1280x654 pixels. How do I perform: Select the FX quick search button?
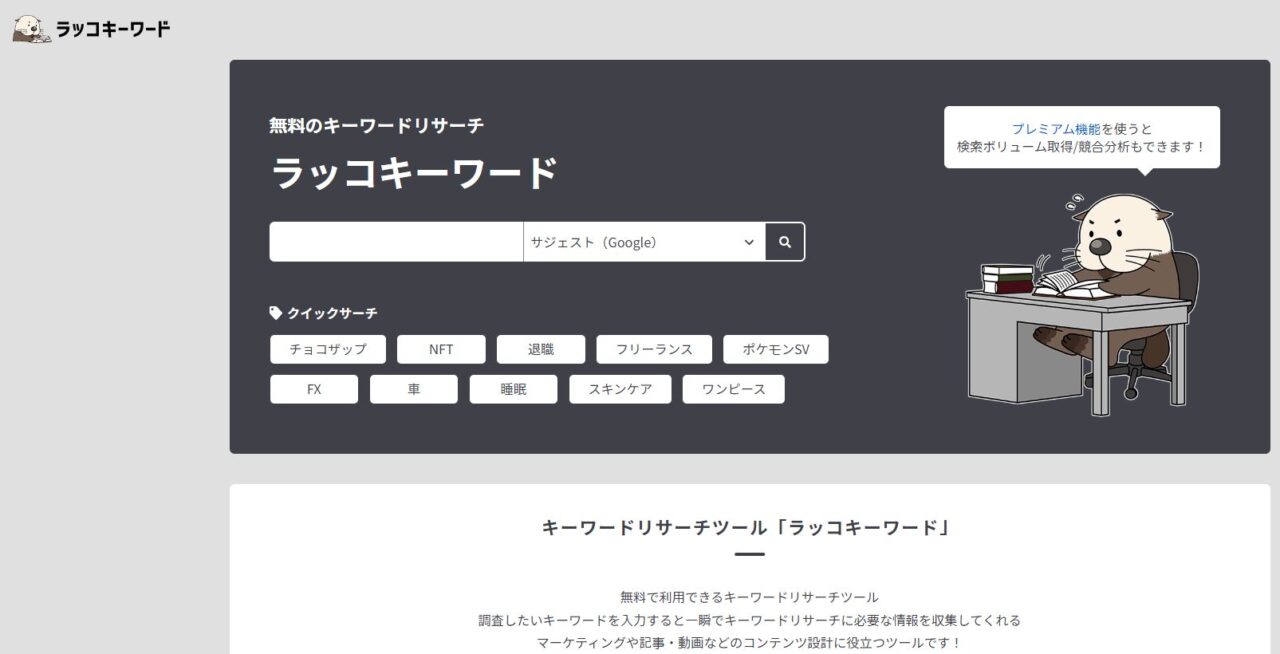coord(314,389)
